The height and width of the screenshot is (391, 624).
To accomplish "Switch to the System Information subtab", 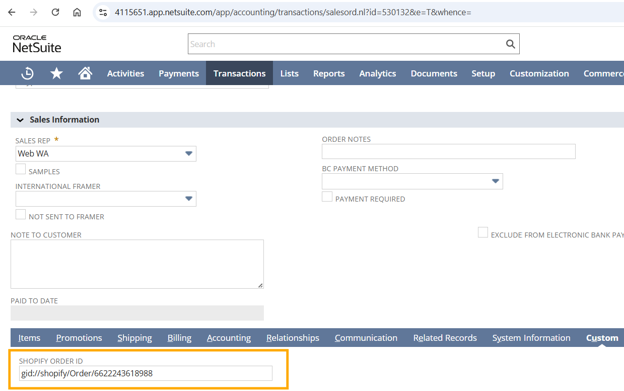I will [531, 338].
